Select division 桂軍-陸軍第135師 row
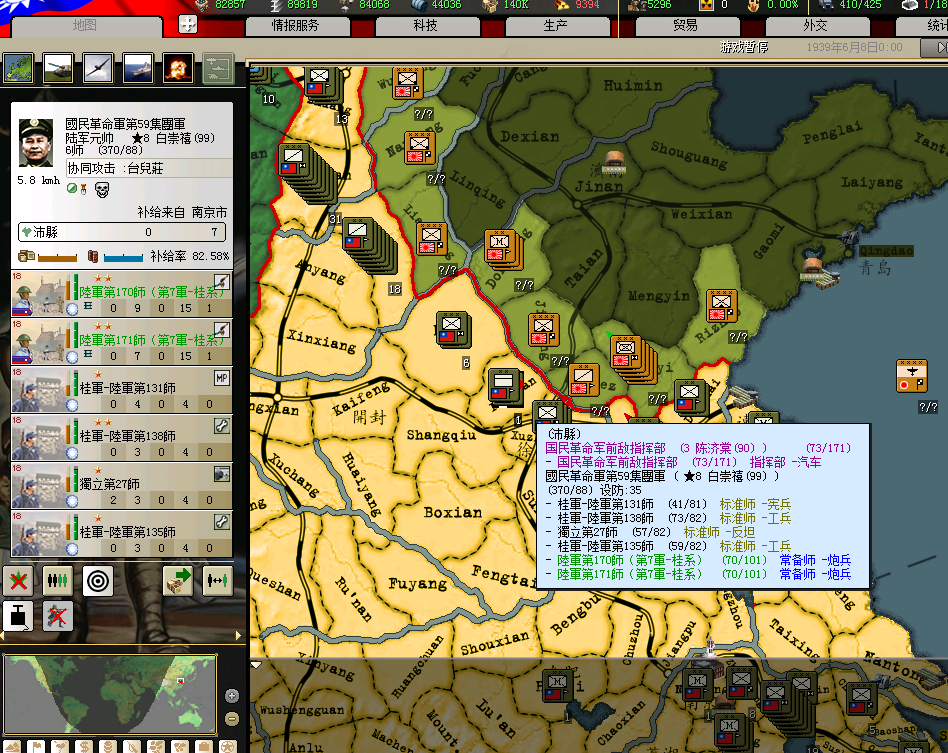 coord(122,533)
